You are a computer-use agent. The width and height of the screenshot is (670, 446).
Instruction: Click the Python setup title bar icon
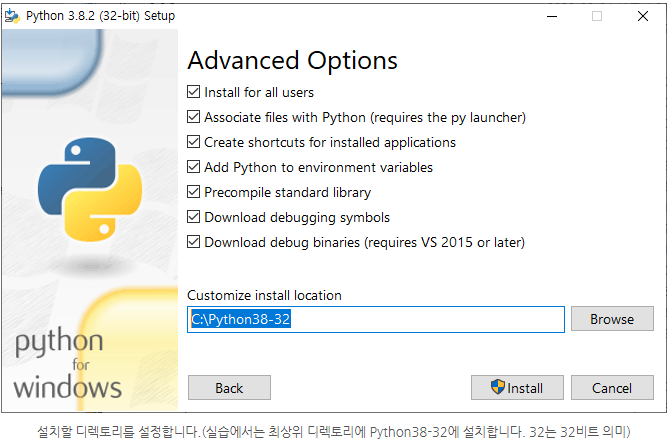[12, 16]
